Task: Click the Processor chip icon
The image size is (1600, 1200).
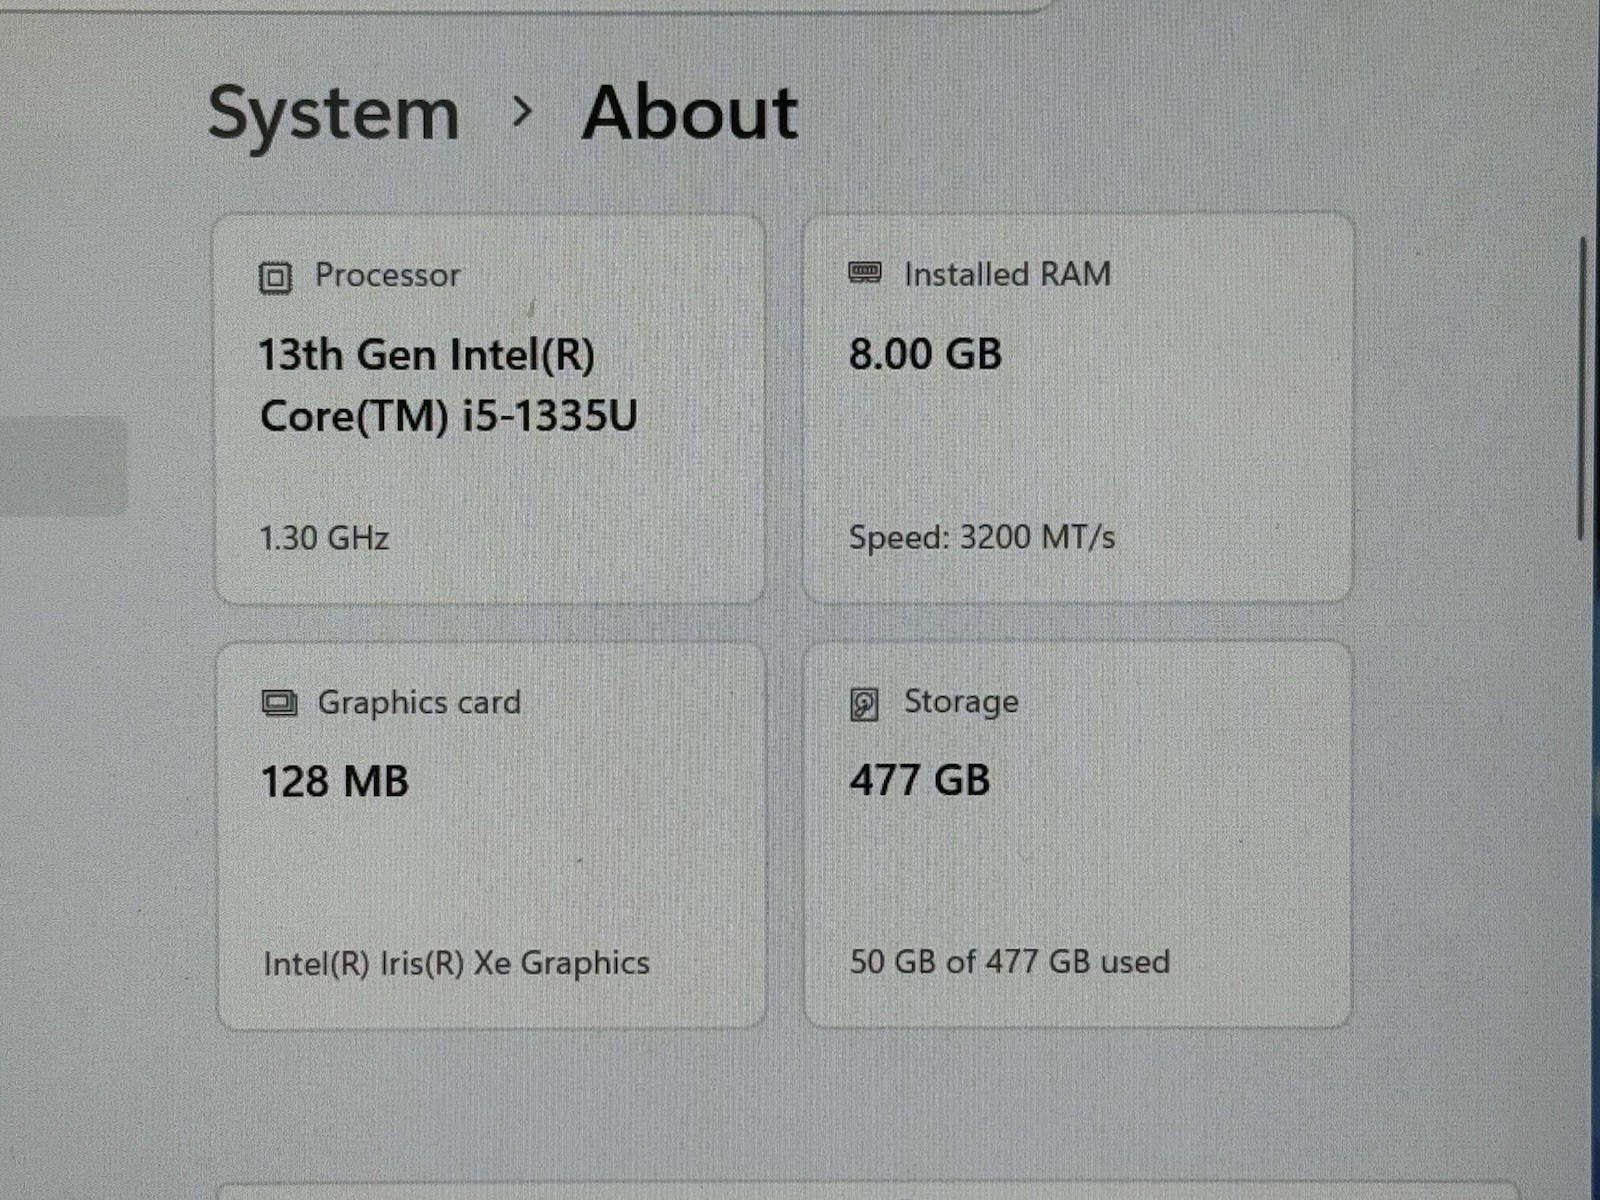Action: tap(275, 277)
